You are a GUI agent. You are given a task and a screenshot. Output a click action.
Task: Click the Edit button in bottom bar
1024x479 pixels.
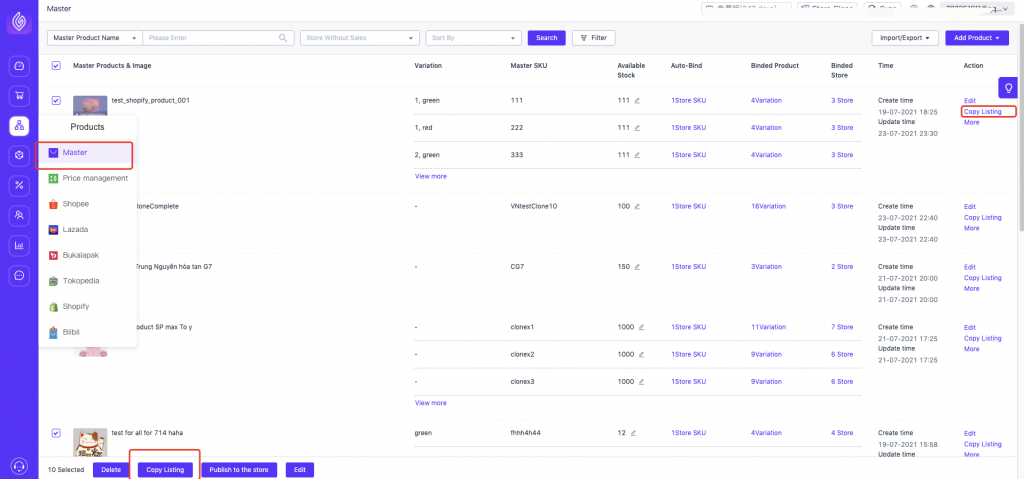click(300, 470)
